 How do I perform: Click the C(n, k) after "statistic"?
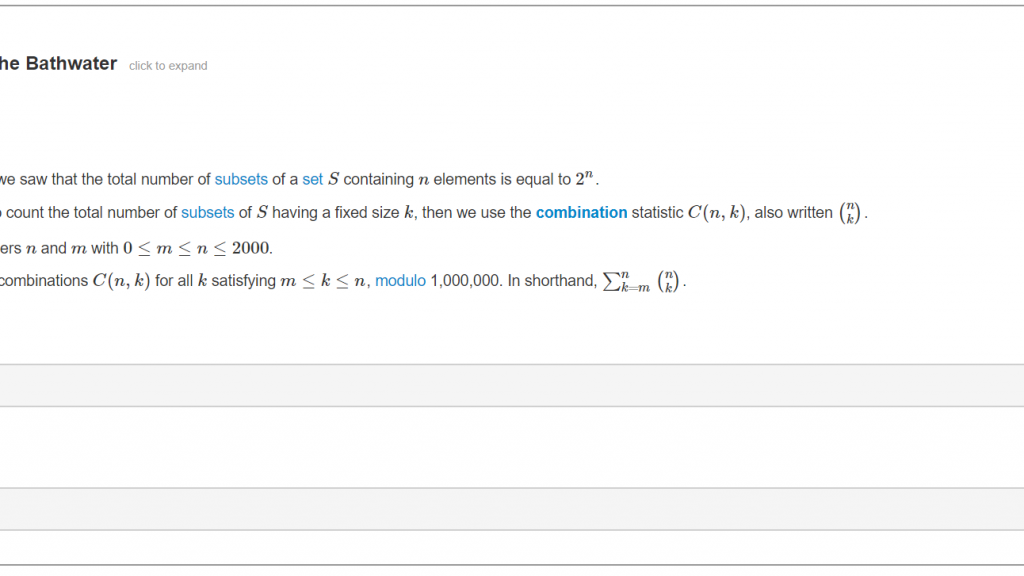(716, 213)
